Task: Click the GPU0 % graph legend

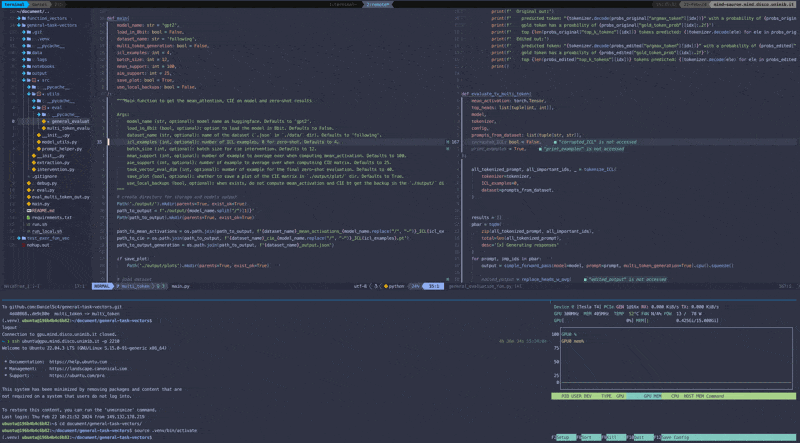Action: (568, 334)
